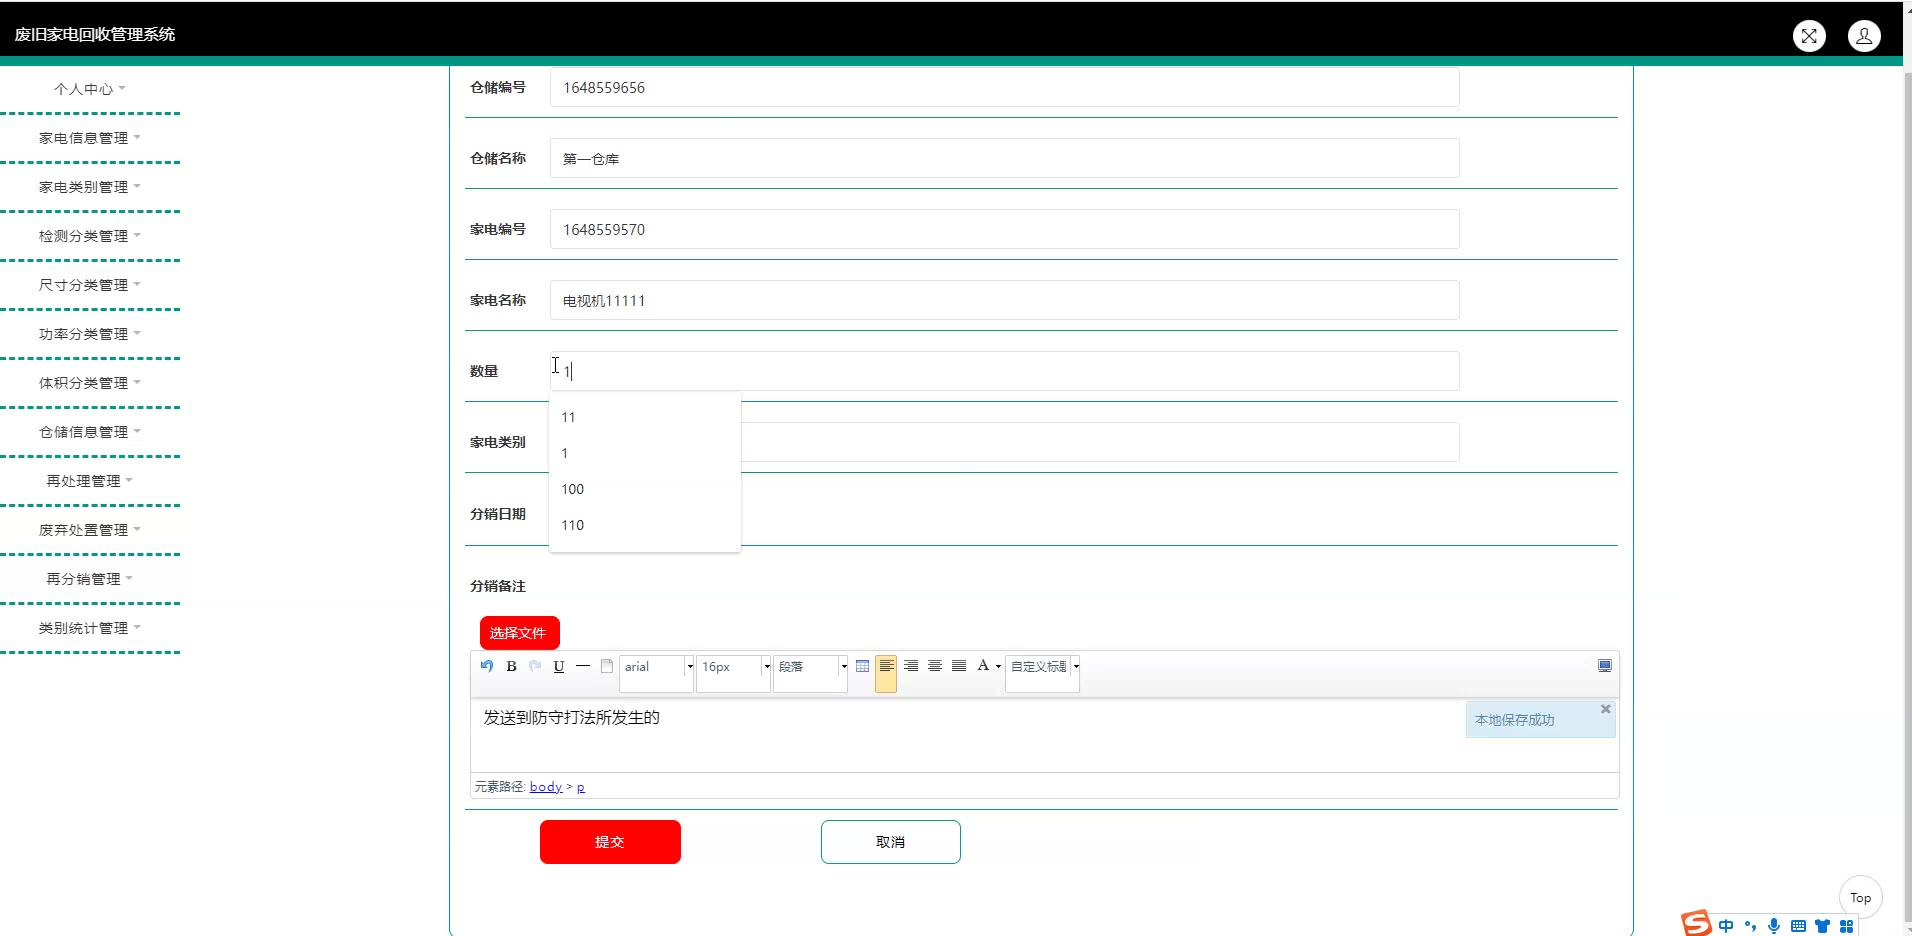
Task: Expand the 再处理管理 sidebar menu
Action: click(x=90, y=481)
